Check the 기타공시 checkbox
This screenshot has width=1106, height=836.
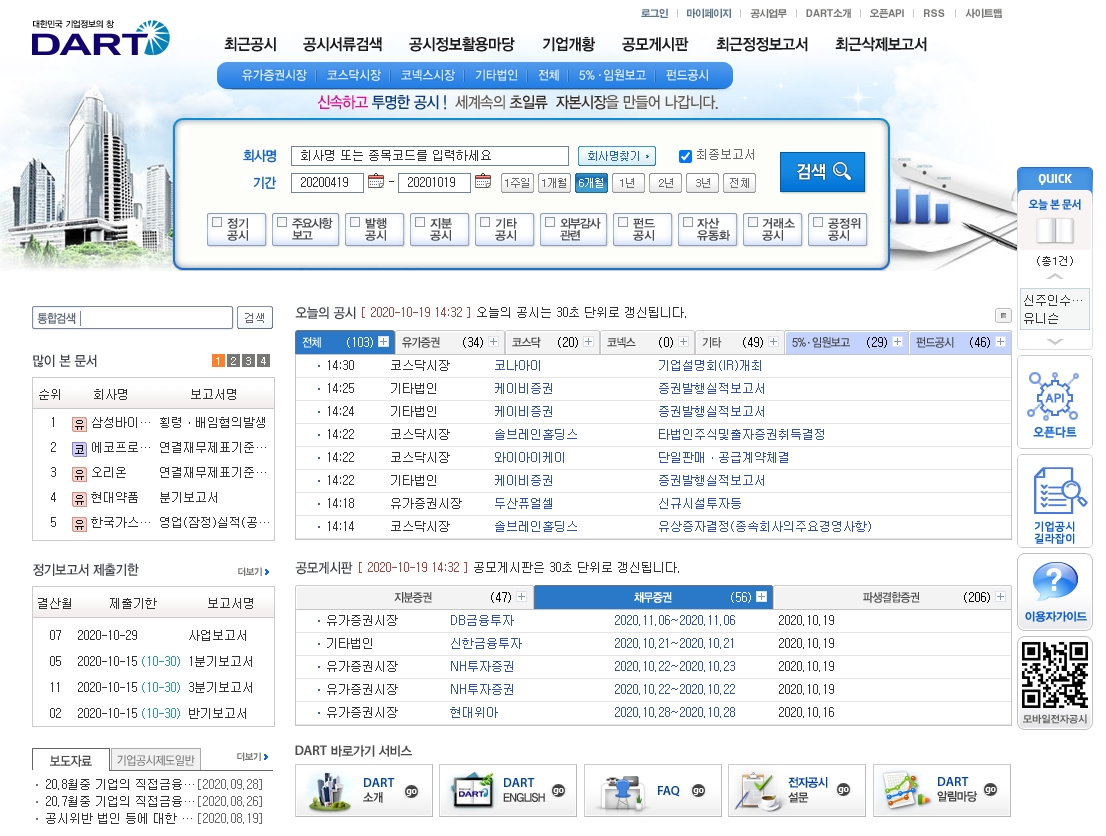[485, 222]
